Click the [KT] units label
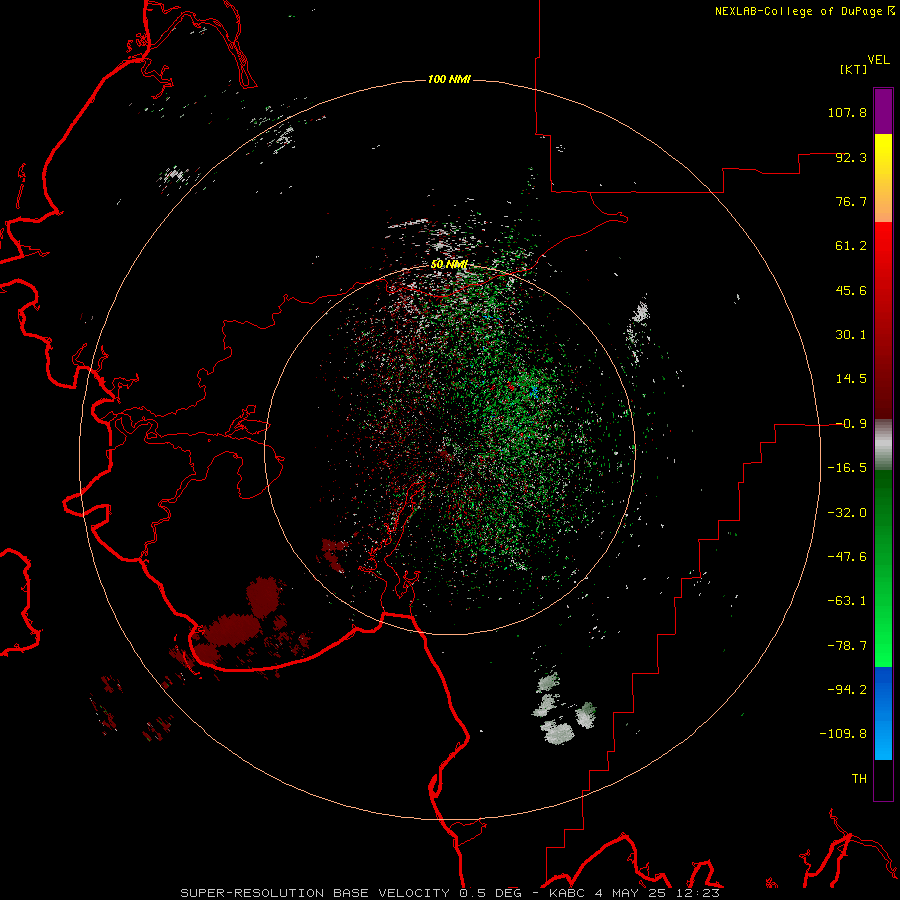 854,69
